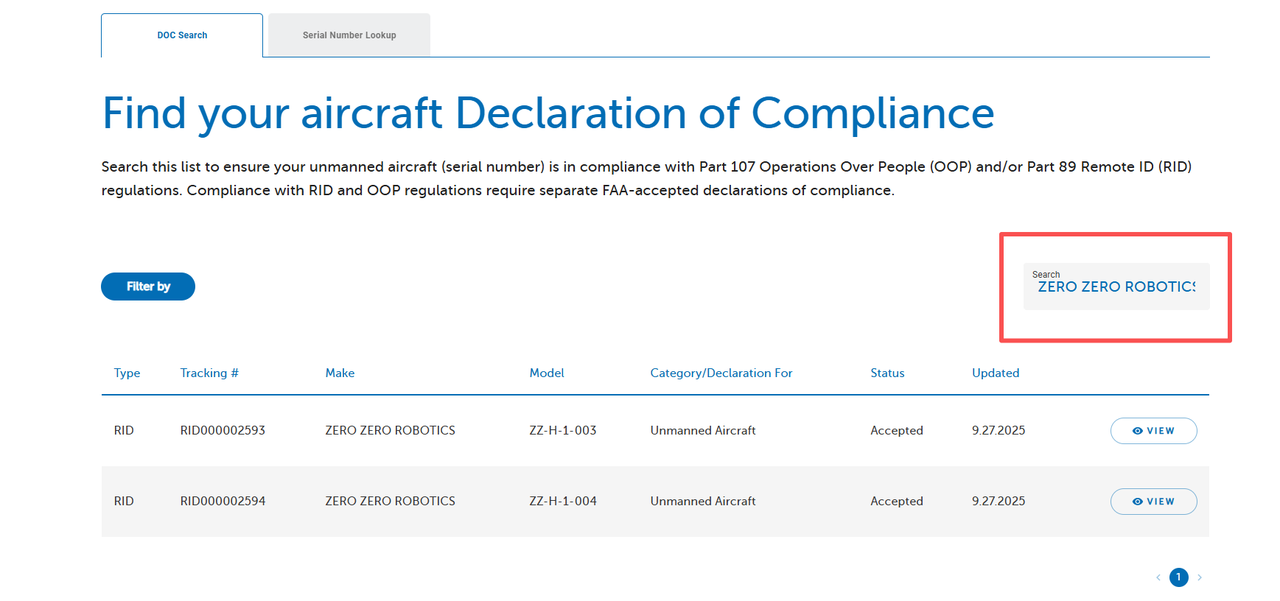This screenshot has height=601, width=1280.
Task: Click RID type in RID000002594 row
Action: tap(124, 501)
